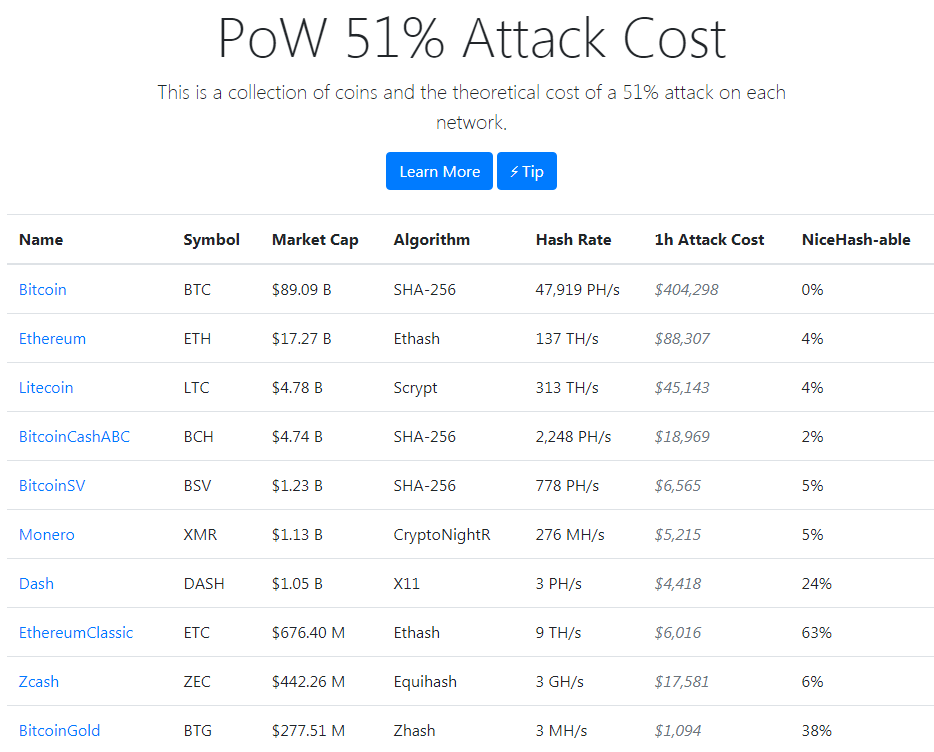Viewport: 934px width, 752px height.
Task: Click the Learn More button
Action: tap(439, 171)
